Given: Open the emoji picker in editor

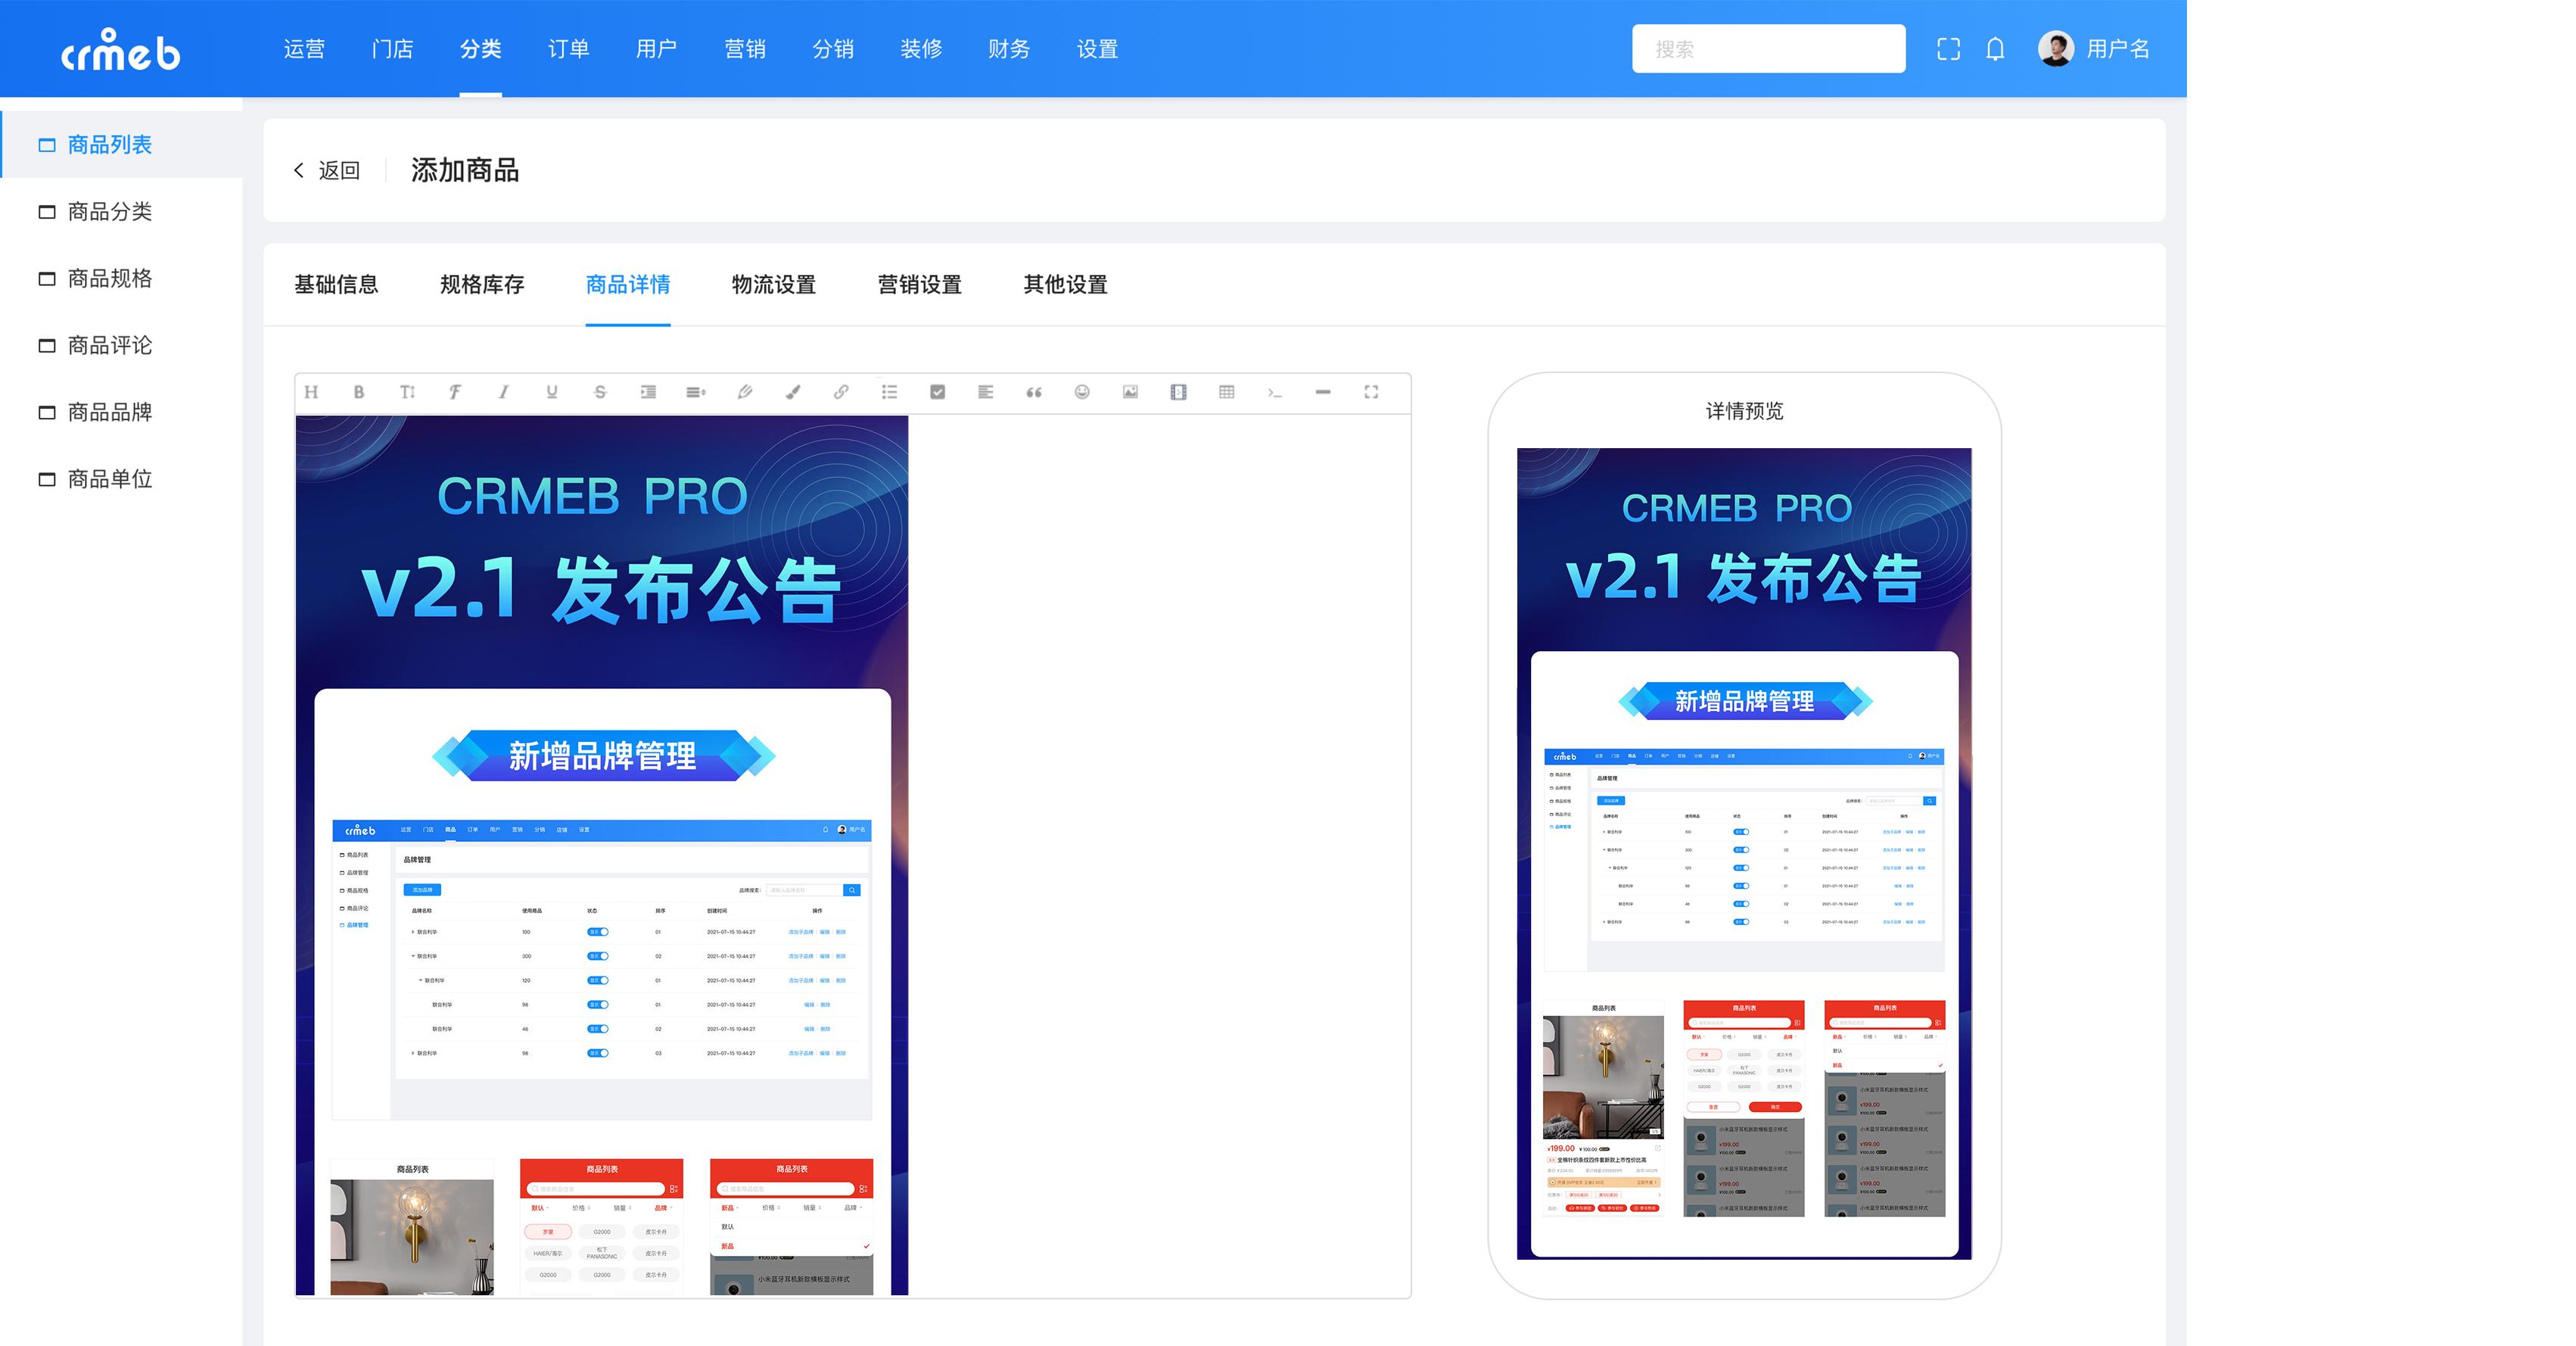Looking at the screenshot, I should click(x=1082, y=392).
